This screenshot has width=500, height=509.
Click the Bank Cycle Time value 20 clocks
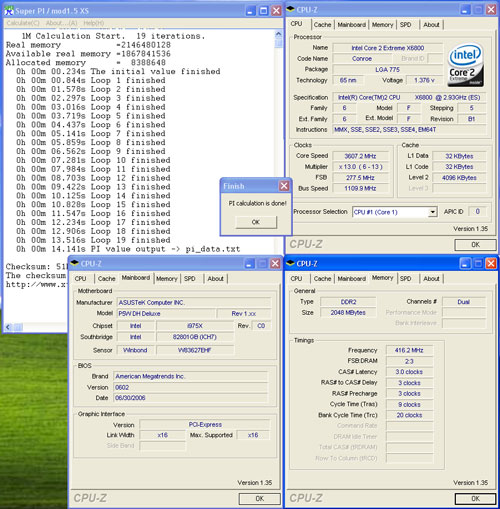click(x=409, y=415)
